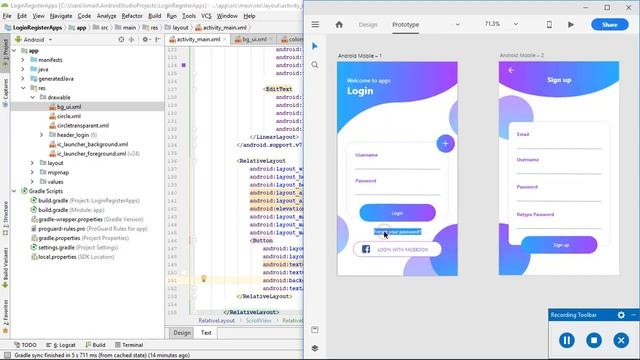Expand the manifests folder
This screenshot has width=640, height=360.
[23, 60]
